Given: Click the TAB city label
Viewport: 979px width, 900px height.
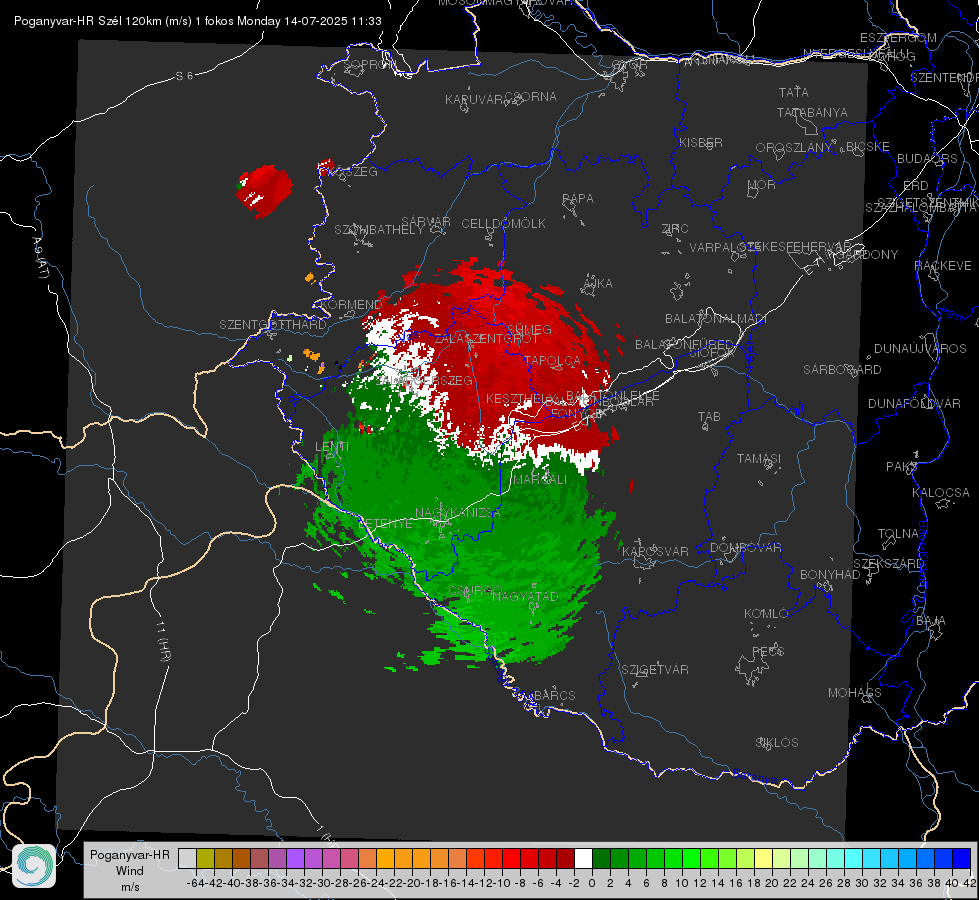Looking at the screenshot, I should 709,417.
